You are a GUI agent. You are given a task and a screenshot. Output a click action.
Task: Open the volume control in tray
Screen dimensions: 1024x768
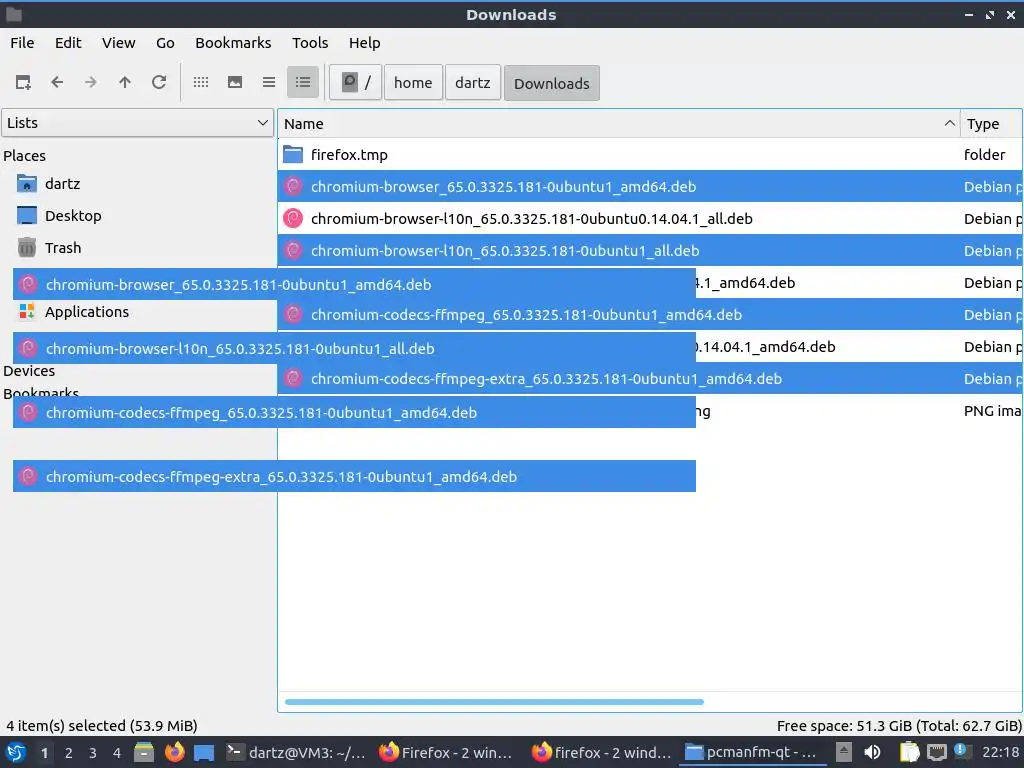[872, 752]
